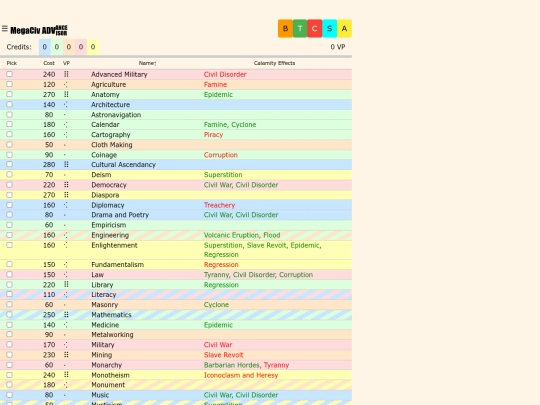The image size is (540, 405).
Task: Click the VP dots icon for Military
Action: (66, 345)
